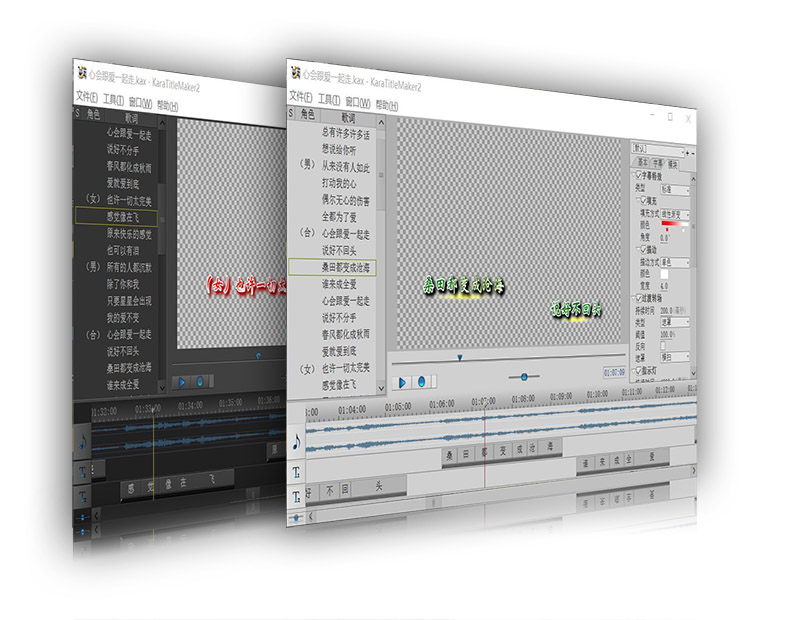The height and width of the screenshot is (620, 800).
Task: Click the lyric list scroll-up arrow in front window
Action: (381, 122)
